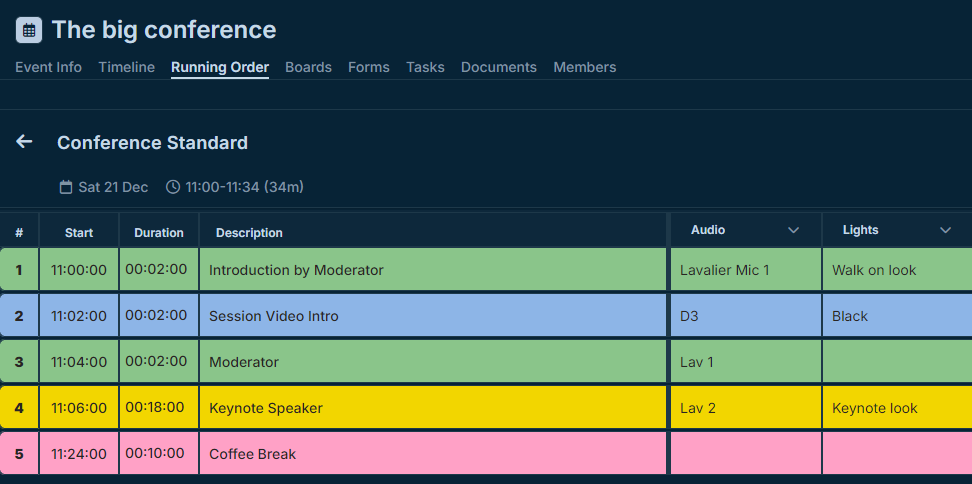
Task: Click the clock icon beside 11:00-11:34
Action: coord(173,187)
